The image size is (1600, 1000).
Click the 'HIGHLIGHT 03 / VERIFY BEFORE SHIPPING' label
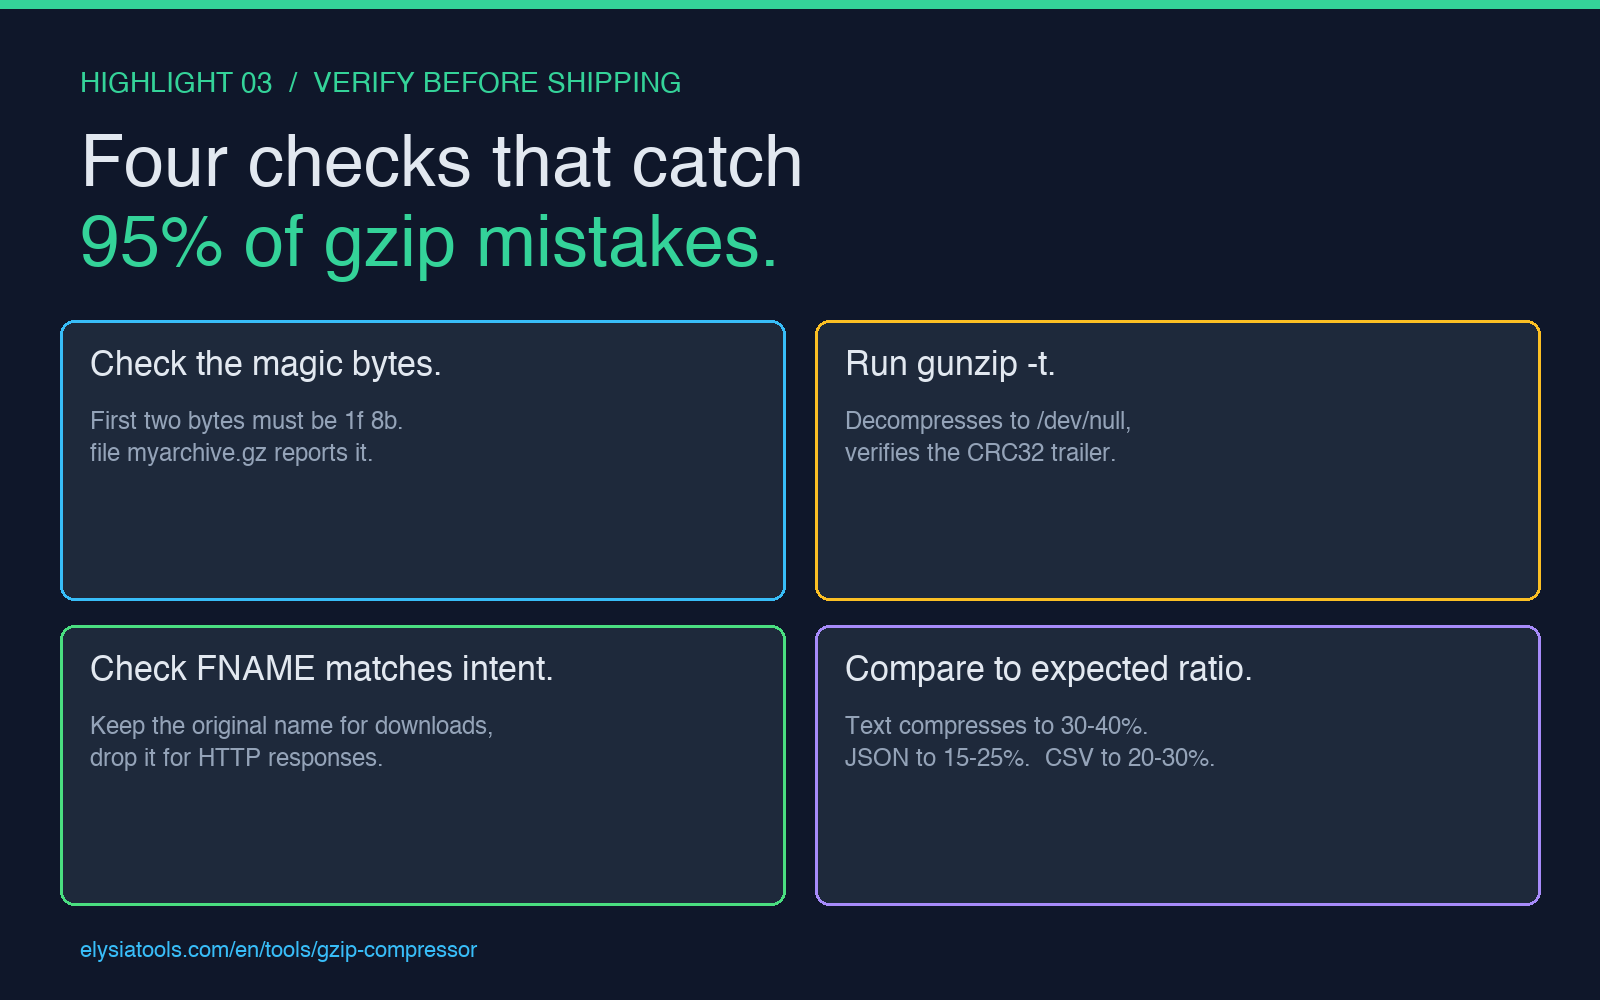(380, 83)
